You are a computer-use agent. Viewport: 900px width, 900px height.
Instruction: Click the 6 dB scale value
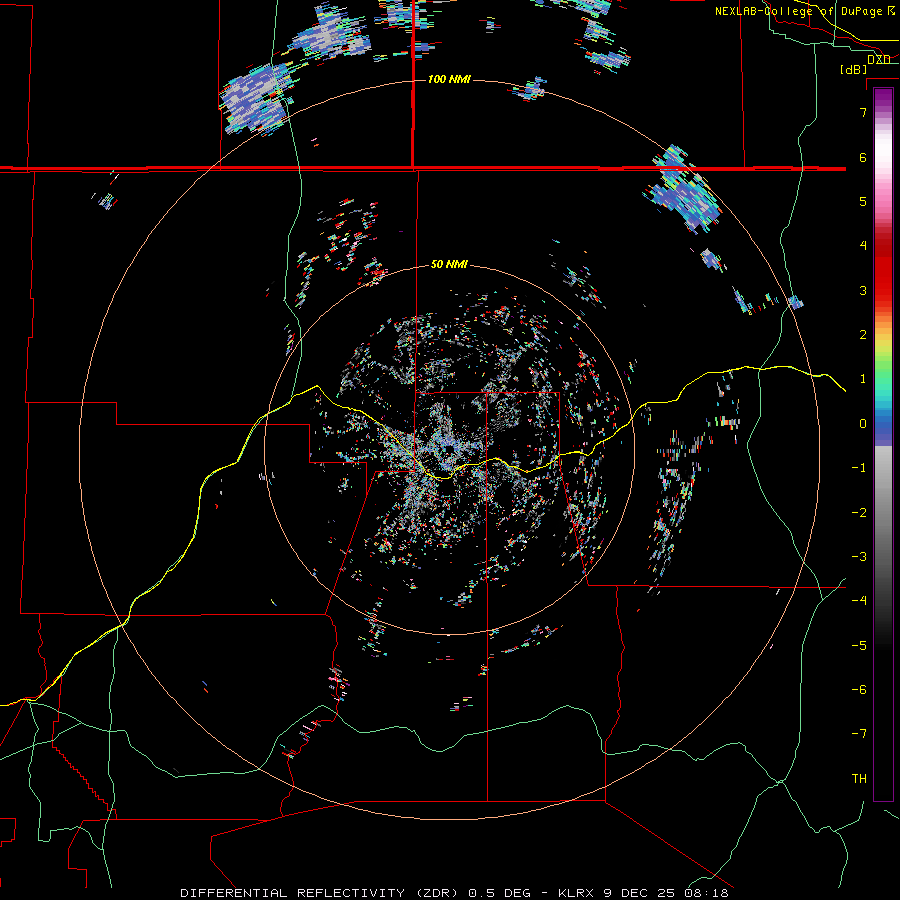click(863, 157)
